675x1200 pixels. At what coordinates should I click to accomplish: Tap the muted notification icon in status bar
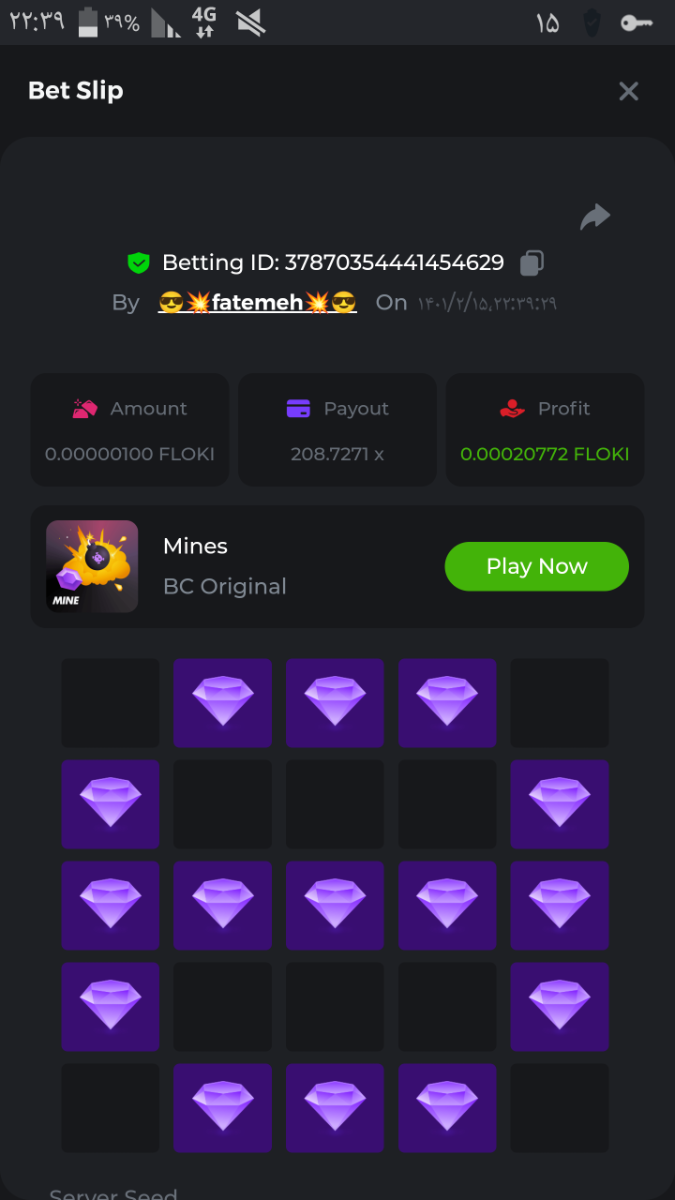pyautogui.click(x=250, y=22)
